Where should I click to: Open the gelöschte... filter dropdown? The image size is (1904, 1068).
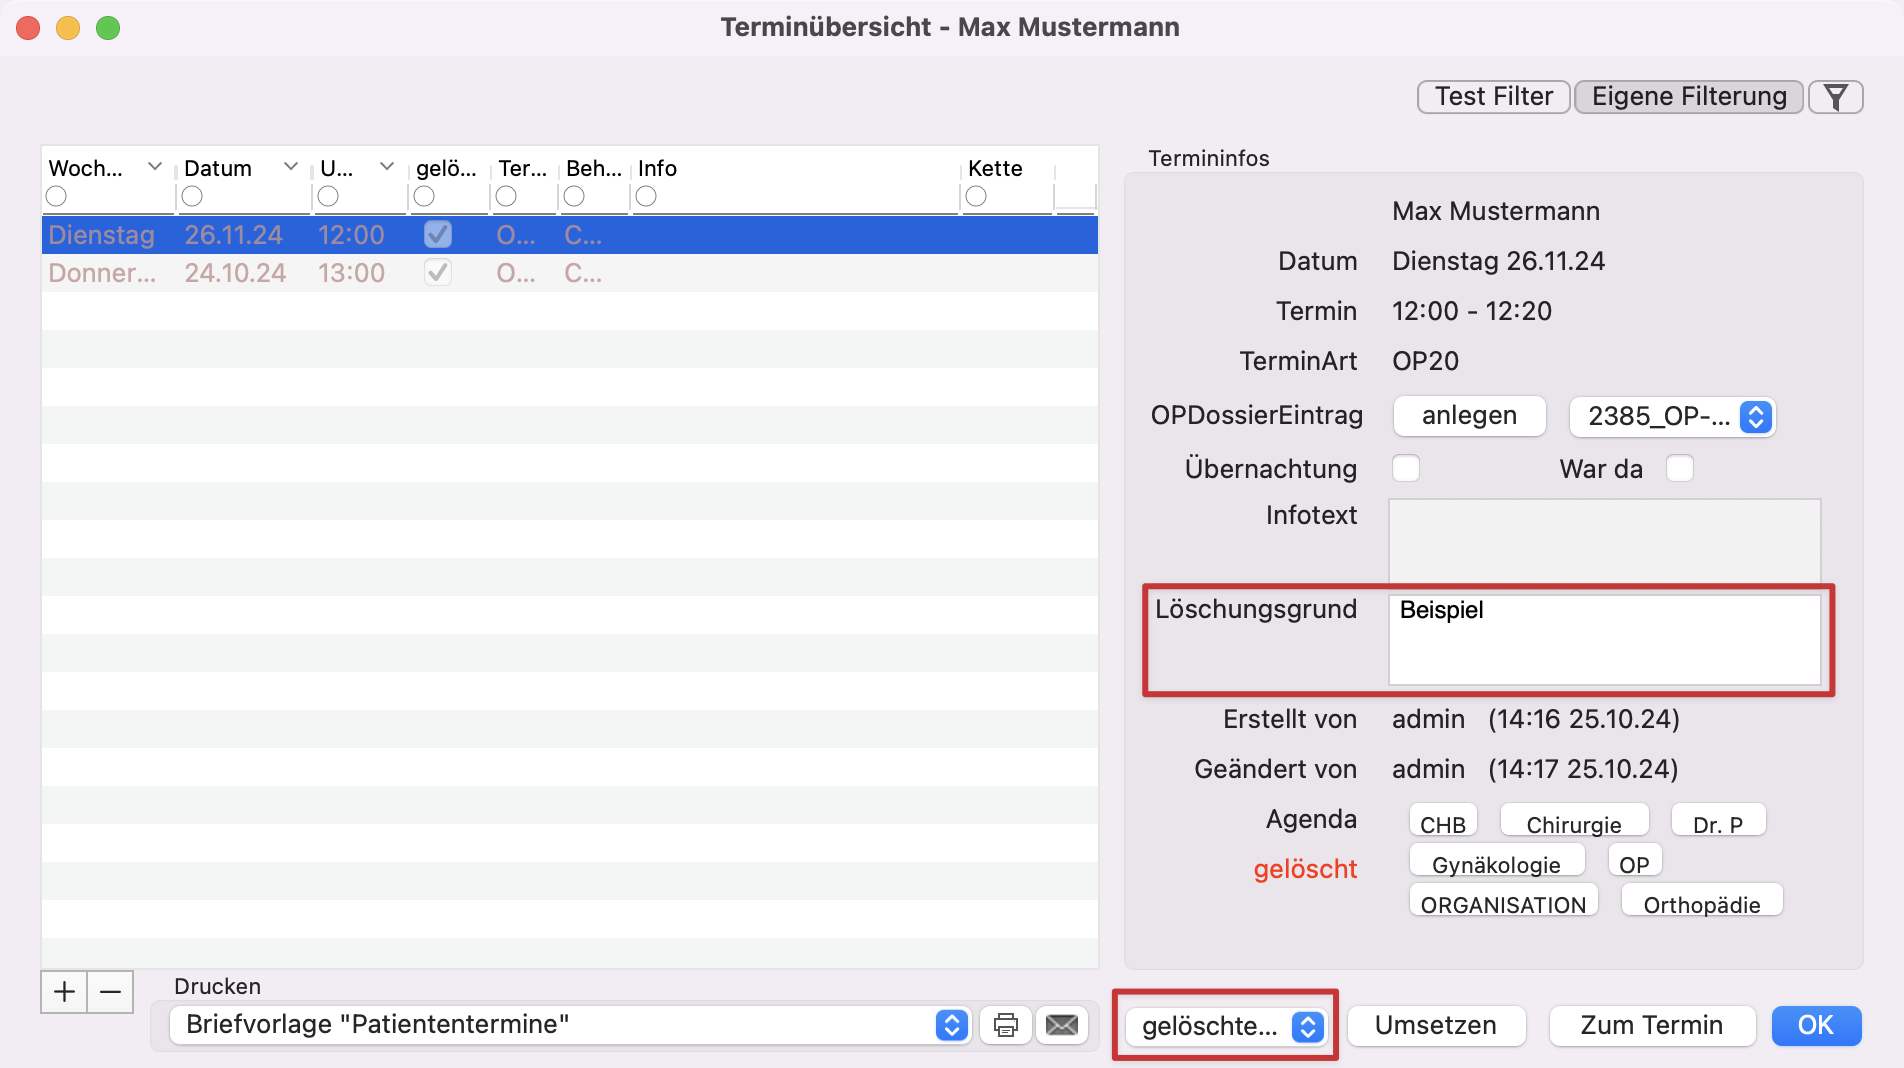(x=1226, y=1026)
